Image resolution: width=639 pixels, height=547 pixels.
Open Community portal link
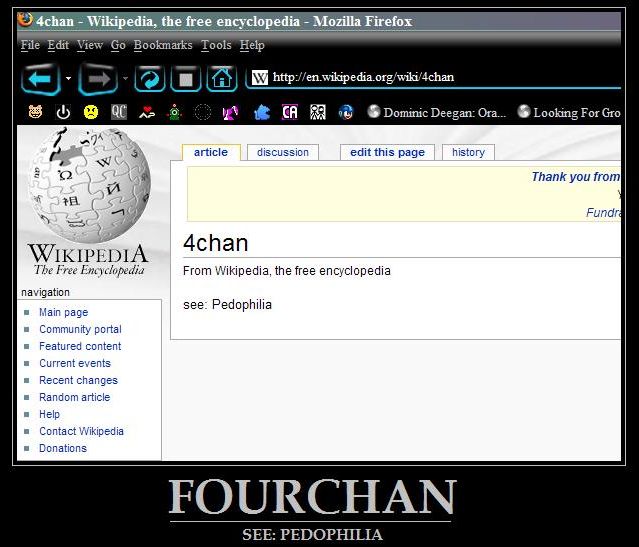point(80,329)
